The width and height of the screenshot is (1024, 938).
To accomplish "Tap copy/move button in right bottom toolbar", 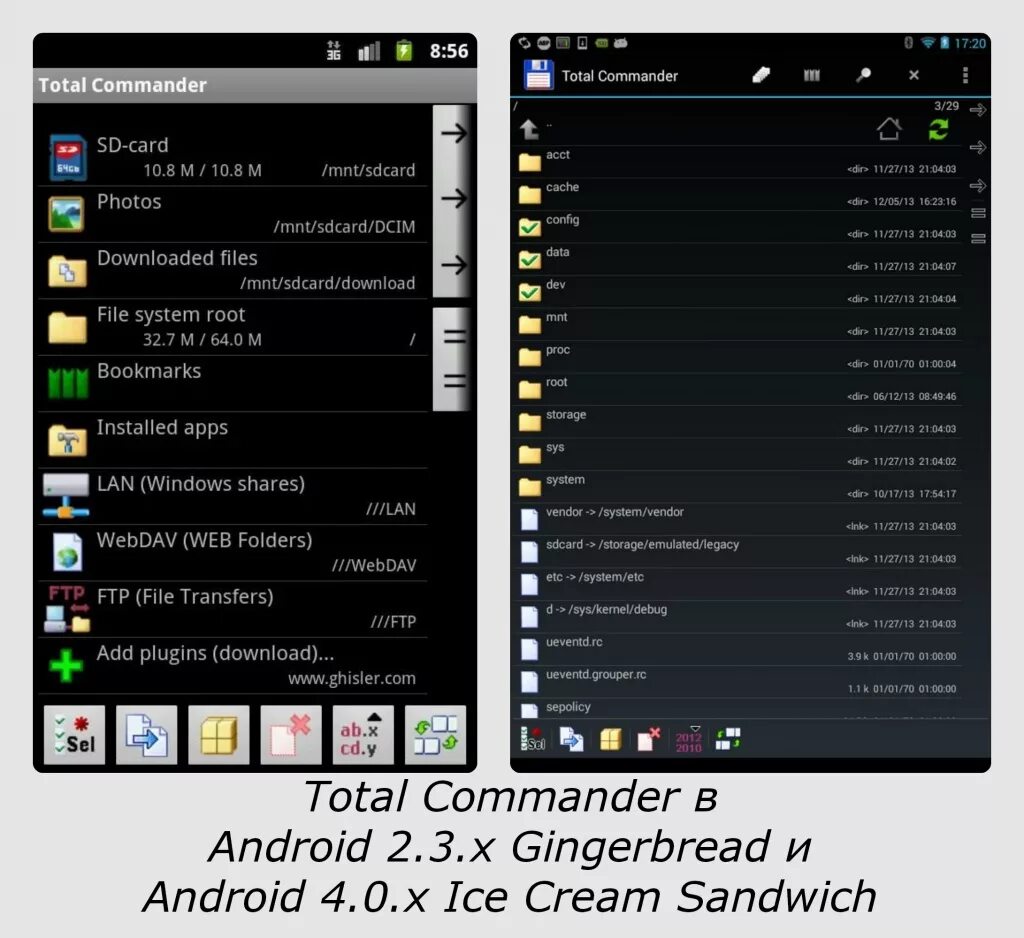I will [571, 739].
